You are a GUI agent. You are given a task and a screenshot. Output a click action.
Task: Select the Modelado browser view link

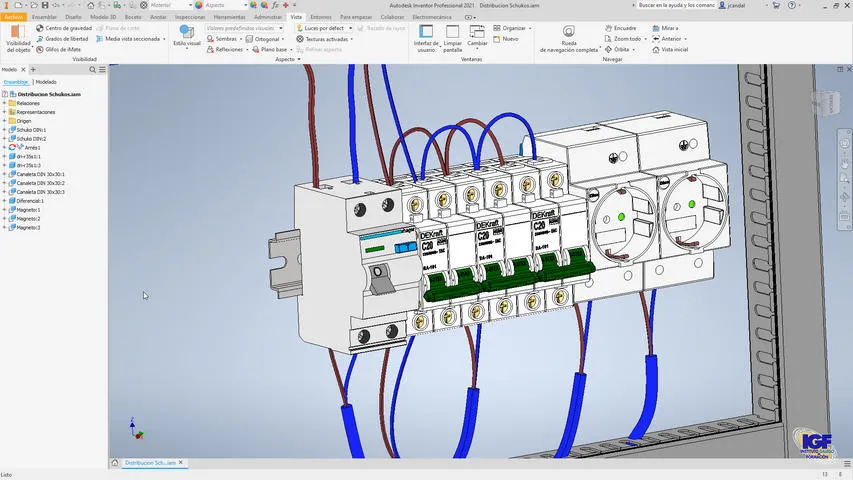[x=46, y=82]
